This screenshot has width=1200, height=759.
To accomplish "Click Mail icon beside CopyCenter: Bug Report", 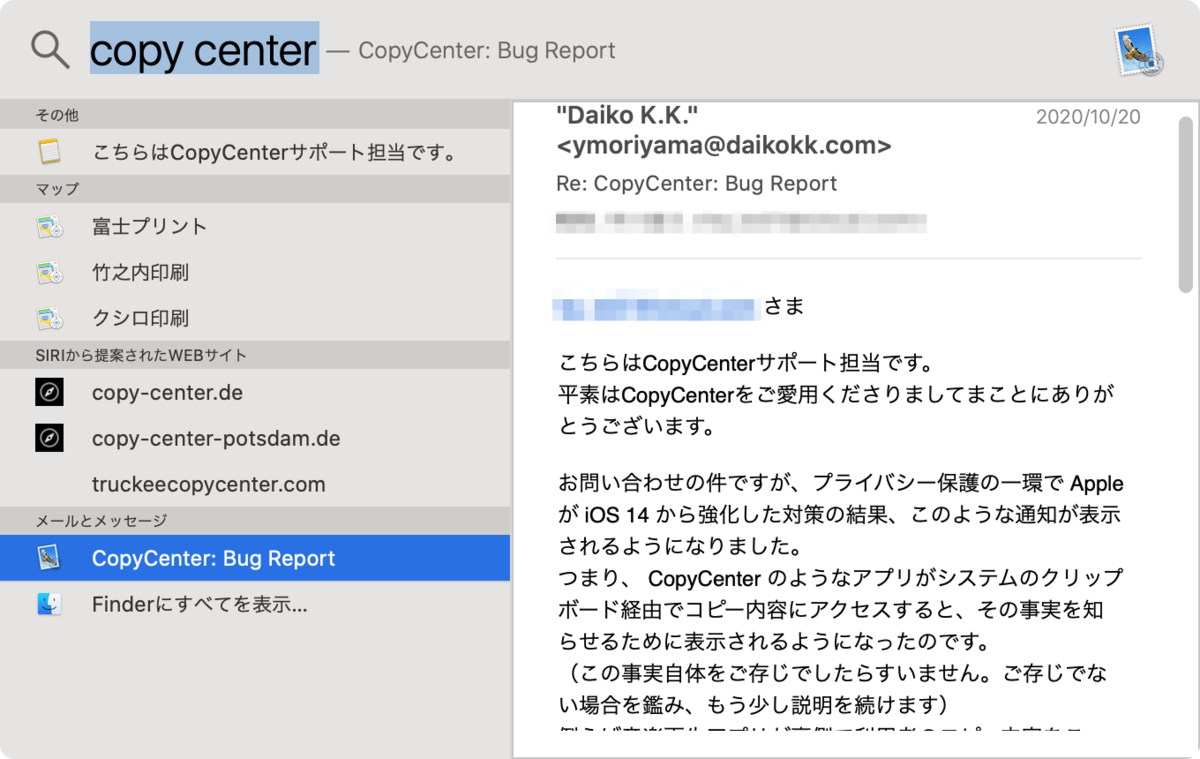I will click(x=49, y=558).
